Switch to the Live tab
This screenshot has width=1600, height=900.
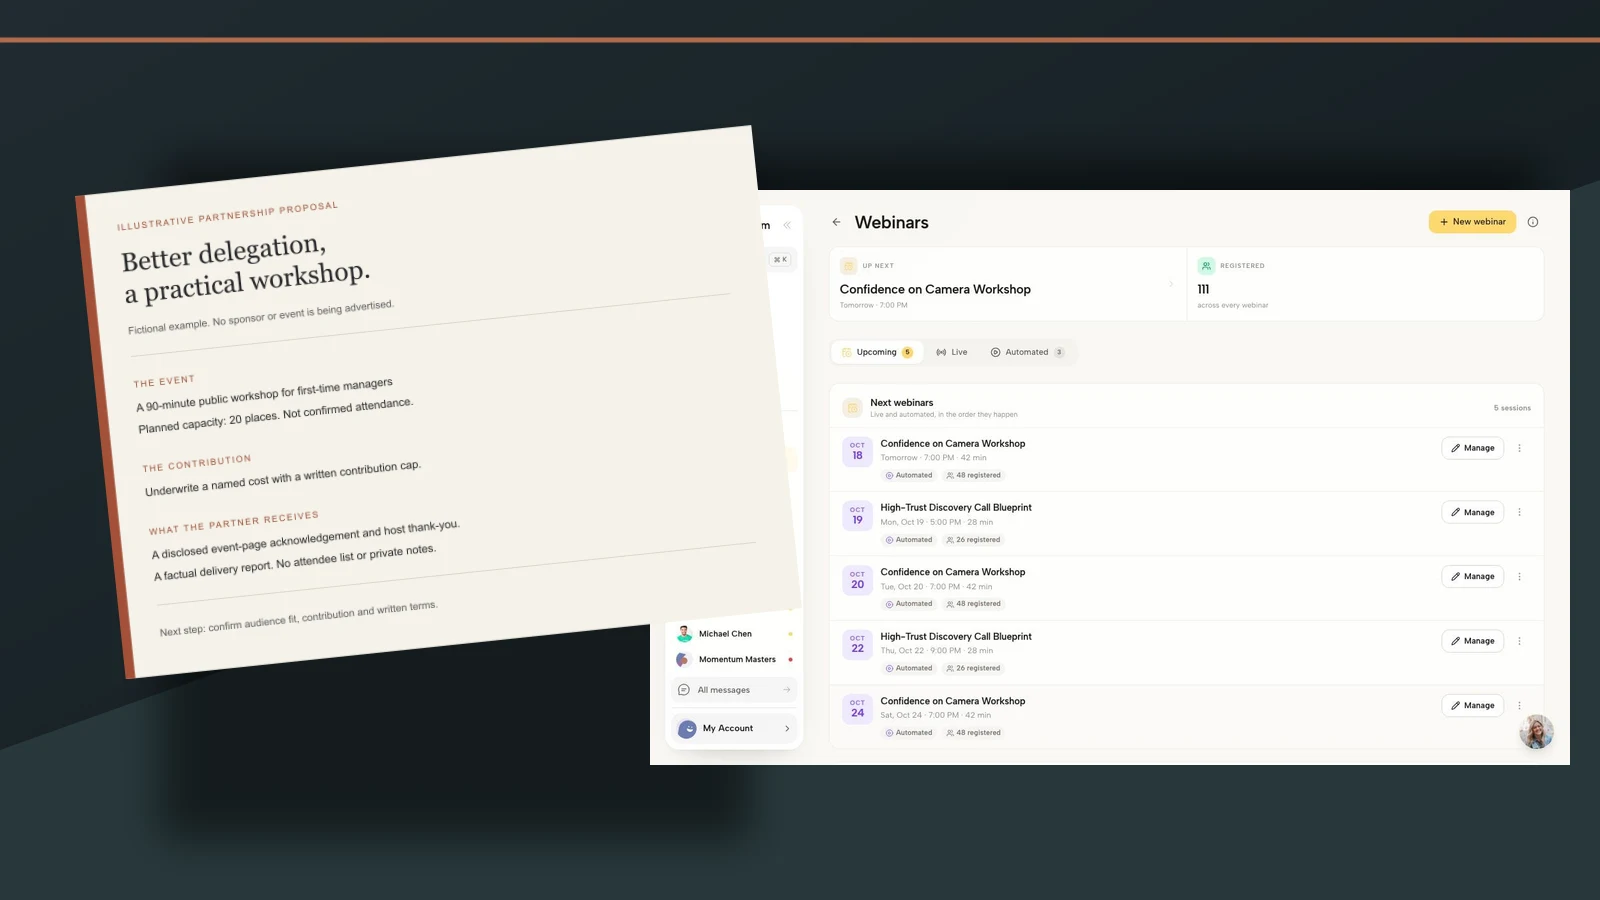pos(952,352)
